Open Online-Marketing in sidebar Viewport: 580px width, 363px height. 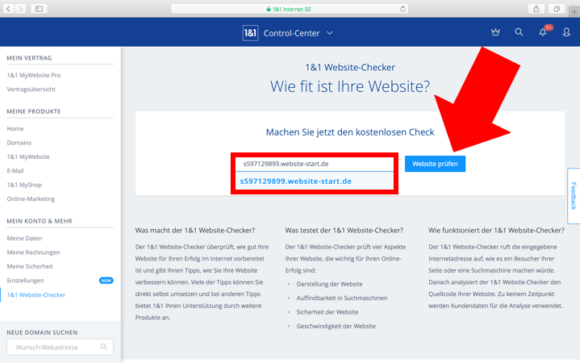pyautogui.click(x=31, y=199)
